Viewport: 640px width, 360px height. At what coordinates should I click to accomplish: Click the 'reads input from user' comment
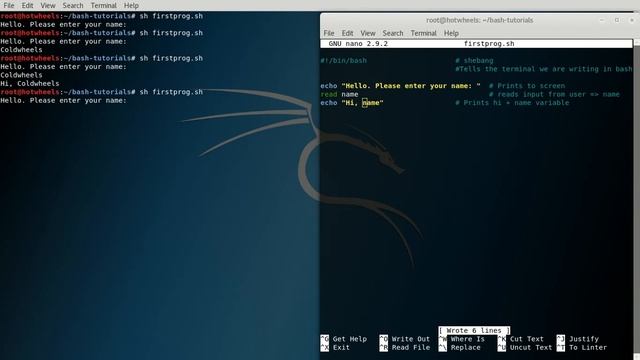coord(554,94)
